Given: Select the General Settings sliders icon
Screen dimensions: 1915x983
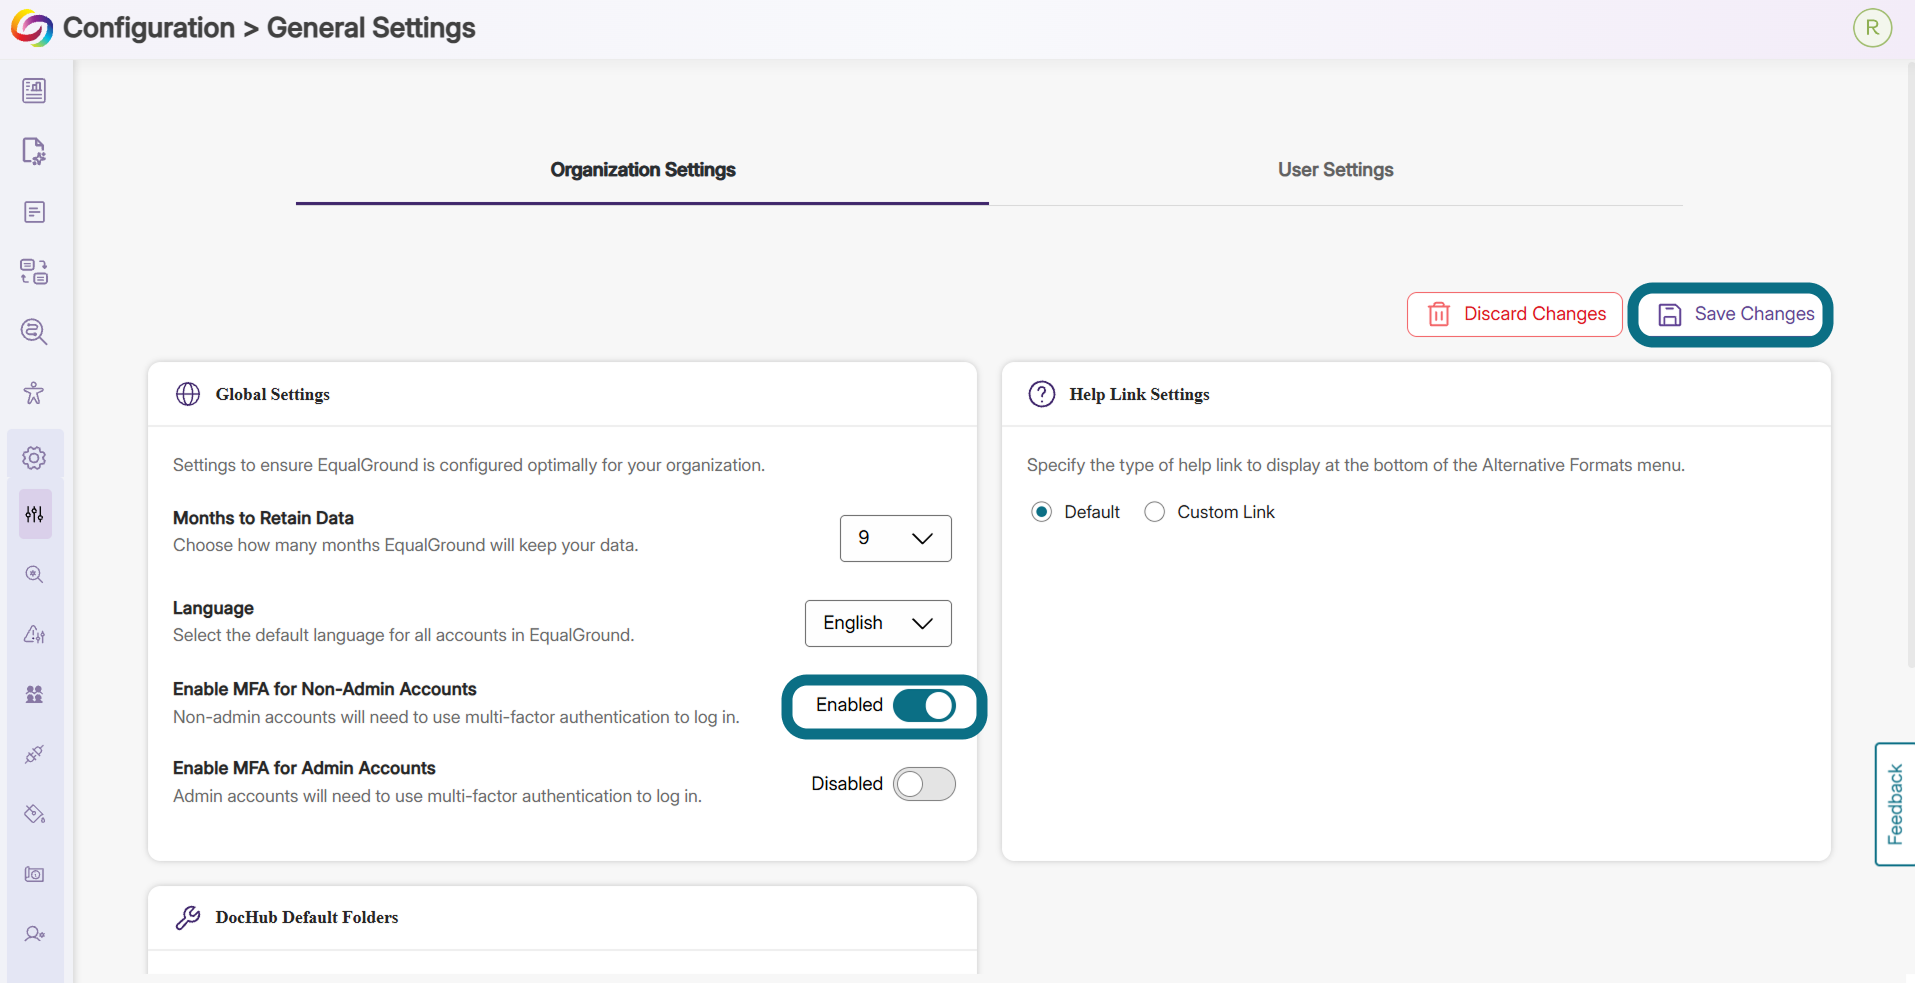Looking at the screenshot, I should 35,514.
